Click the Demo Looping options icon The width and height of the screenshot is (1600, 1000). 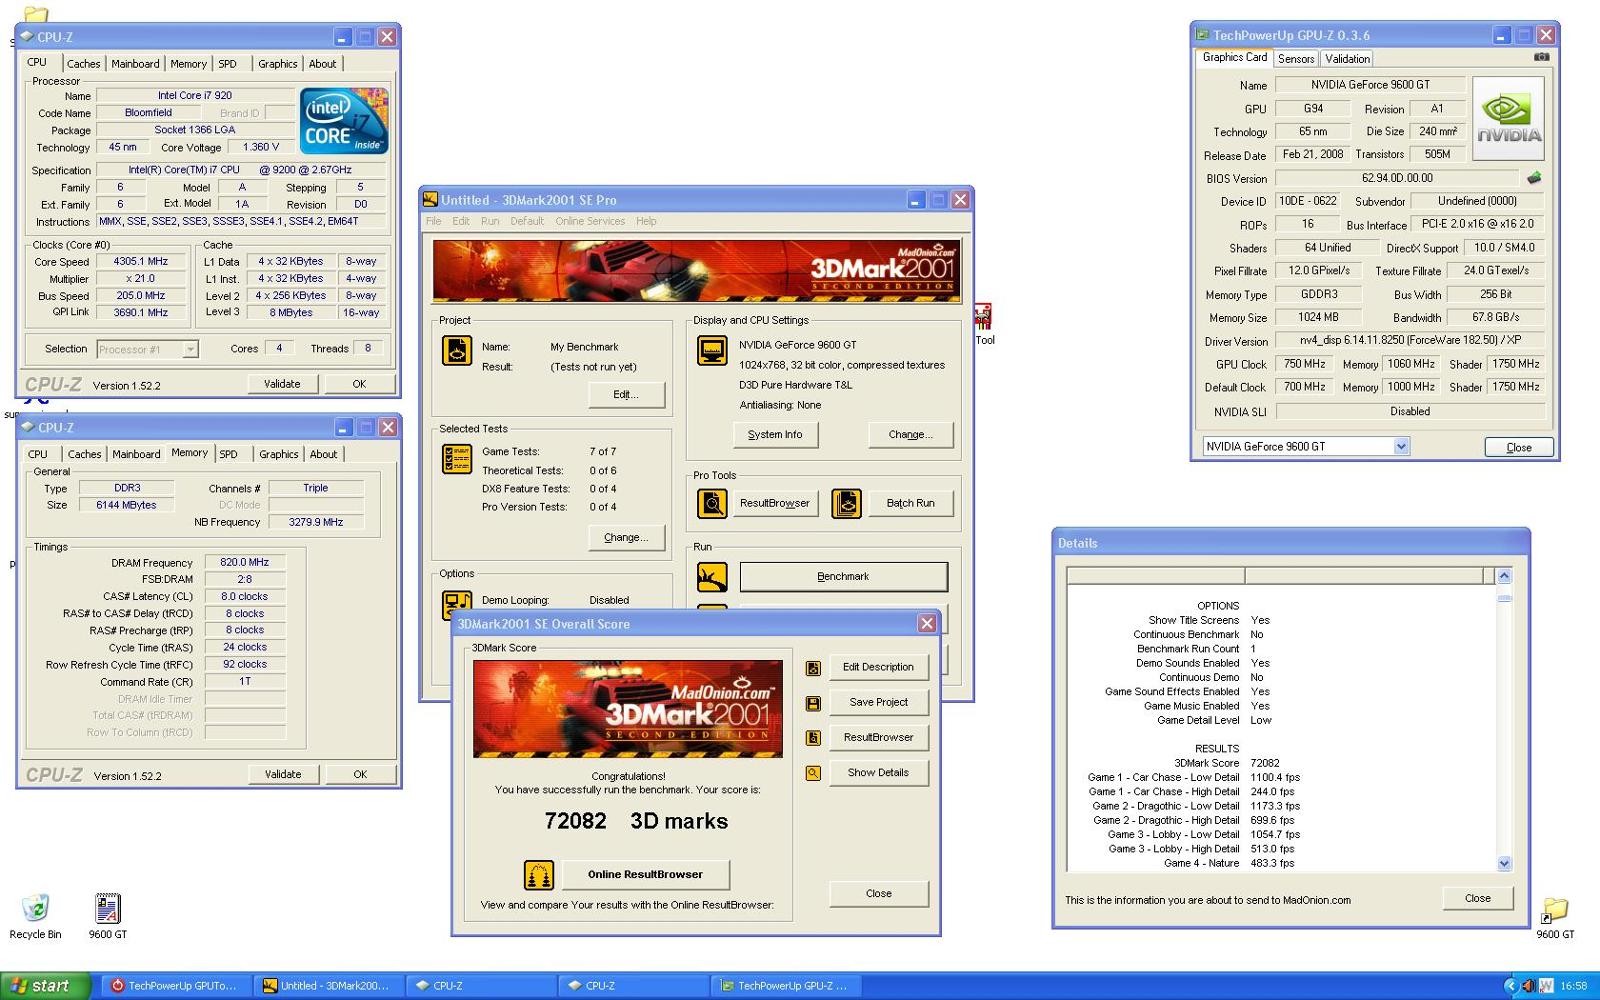click(457, 605)
